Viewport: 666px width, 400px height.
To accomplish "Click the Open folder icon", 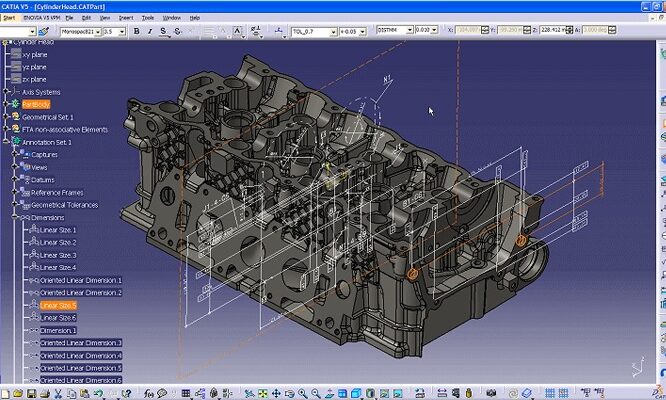I will (x=18, y=393).
